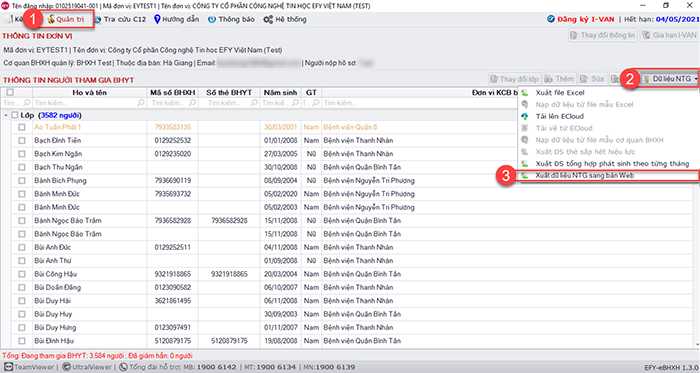
Task: Sort by GT column header
Action: pos(312,93)
